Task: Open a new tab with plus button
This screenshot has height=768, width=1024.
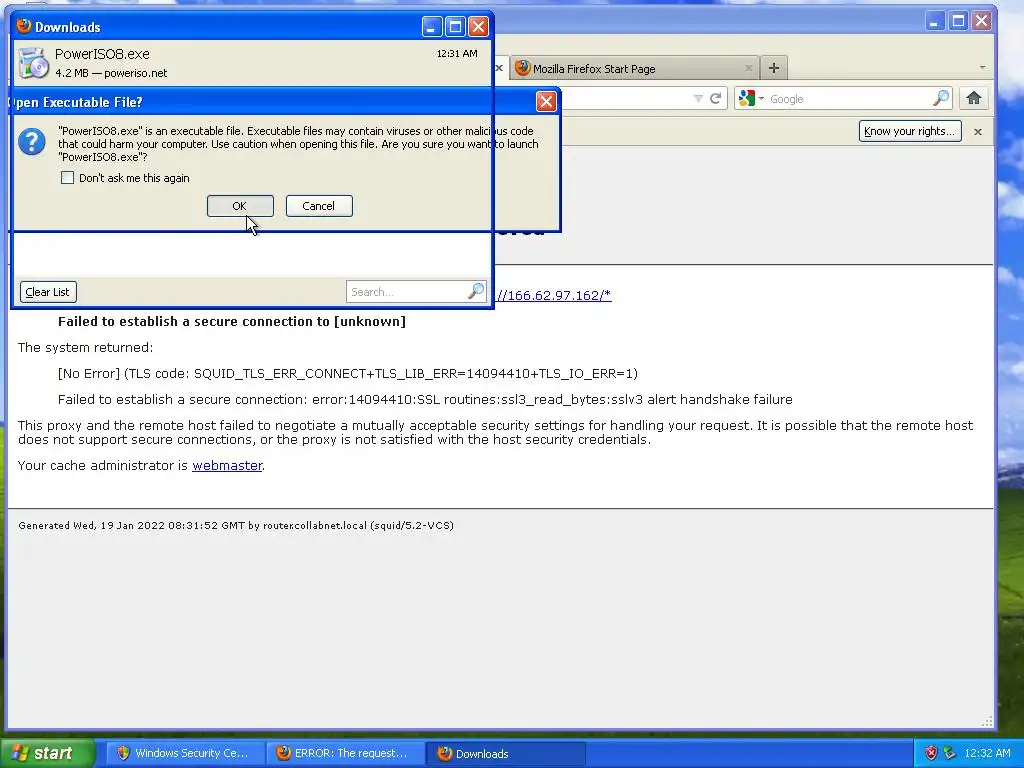Action: 774,68
